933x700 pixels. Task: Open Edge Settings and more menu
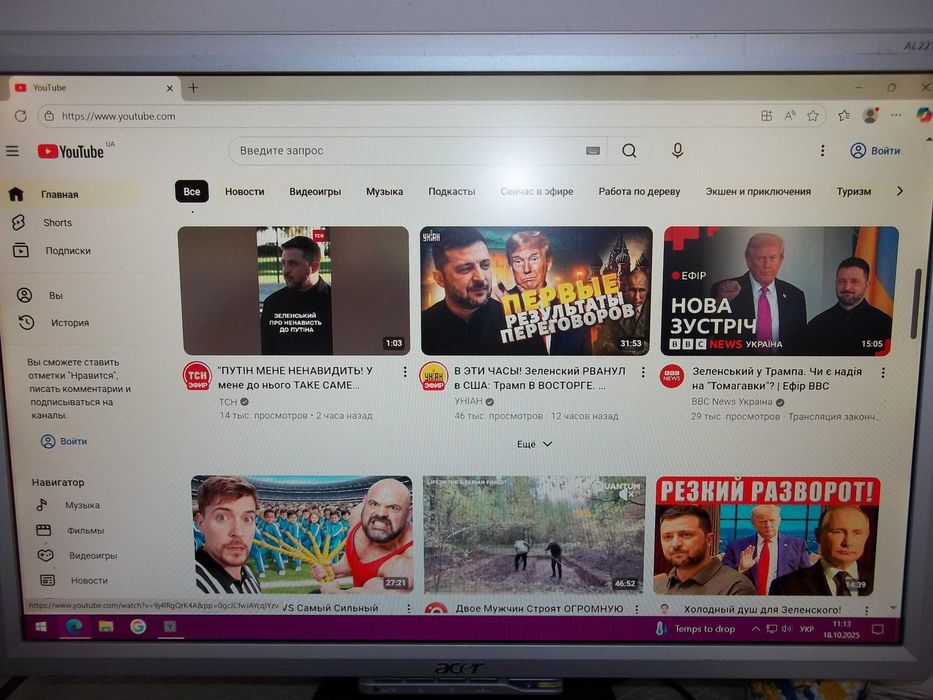pos(896,115)
